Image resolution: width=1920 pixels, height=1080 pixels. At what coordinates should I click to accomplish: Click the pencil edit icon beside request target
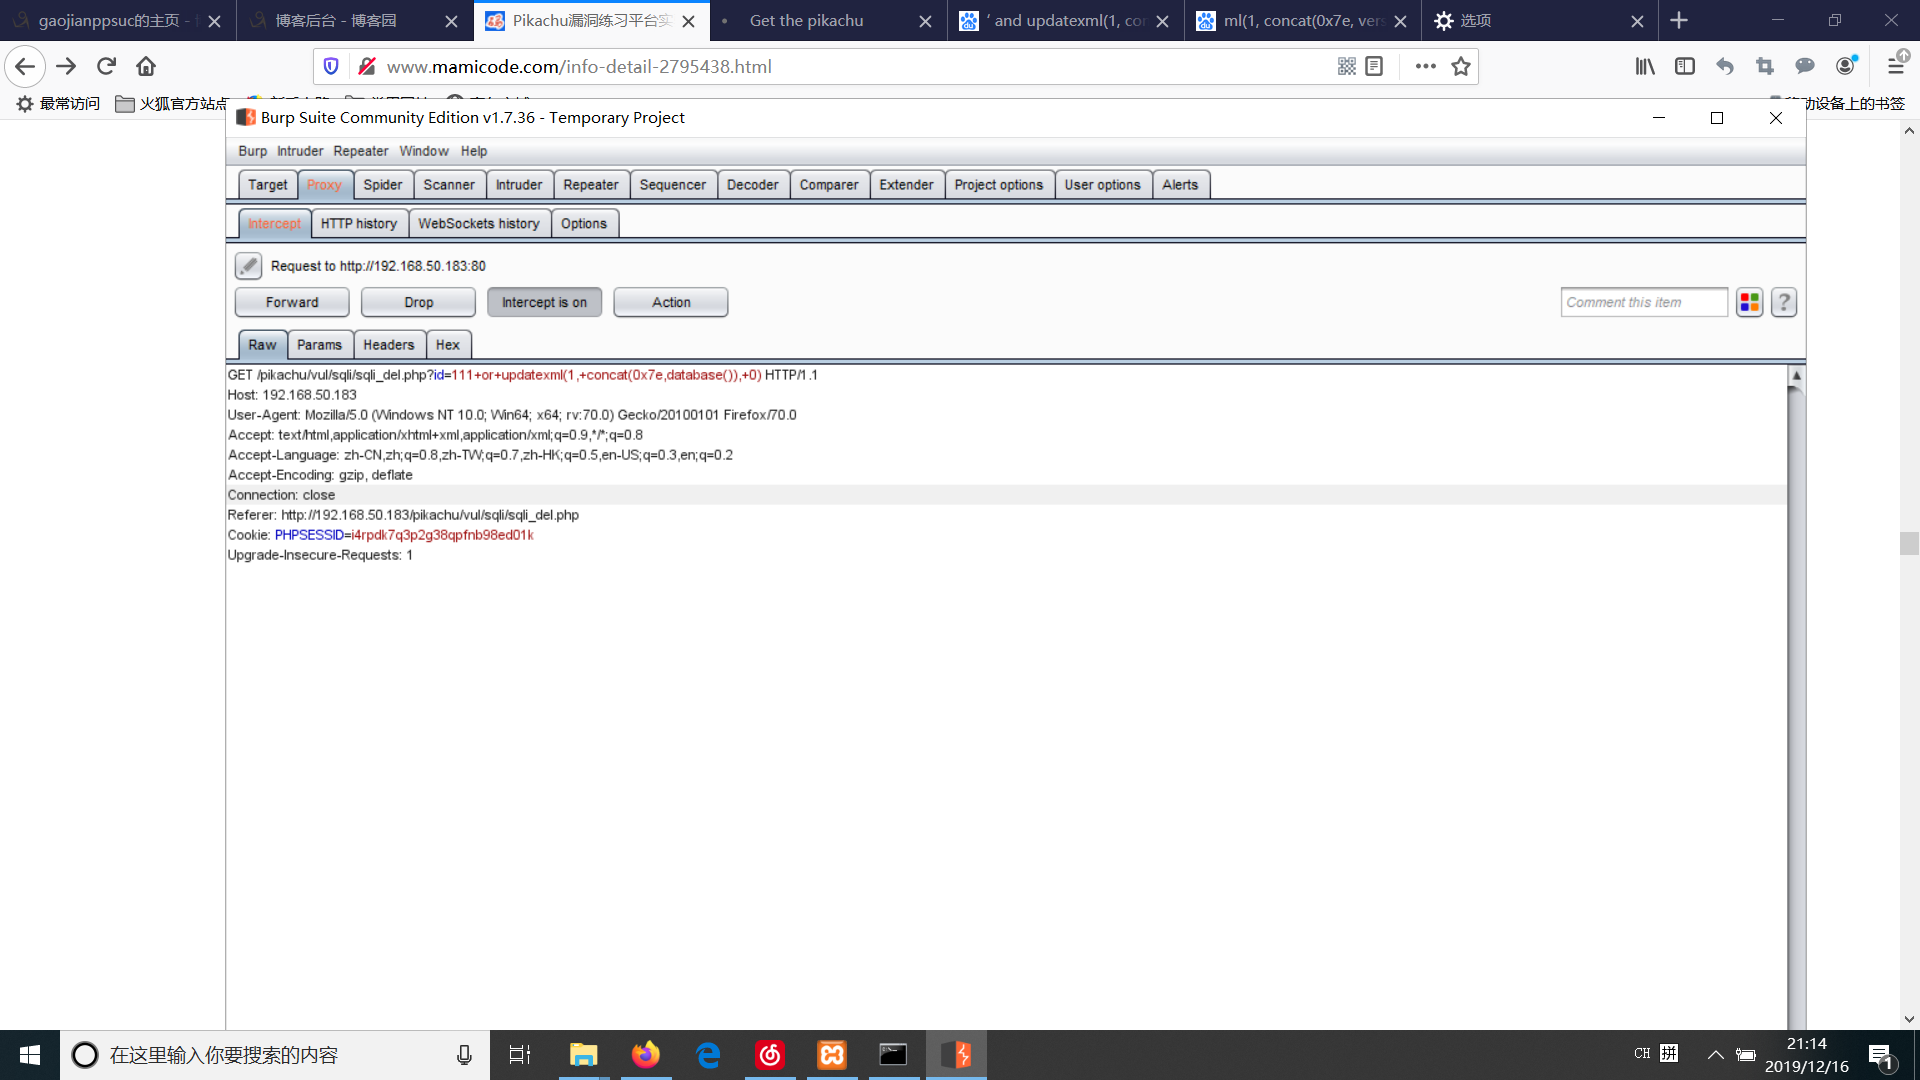(x=248, y=266)
